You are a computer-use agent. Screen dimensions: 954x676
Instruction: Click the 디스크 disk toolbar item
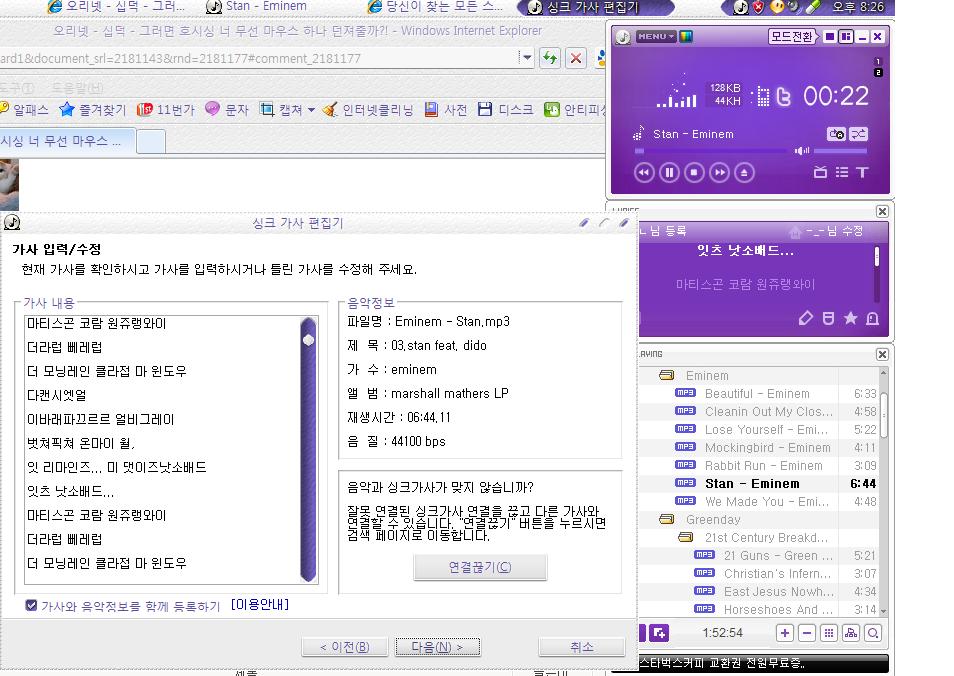point(506,110)
